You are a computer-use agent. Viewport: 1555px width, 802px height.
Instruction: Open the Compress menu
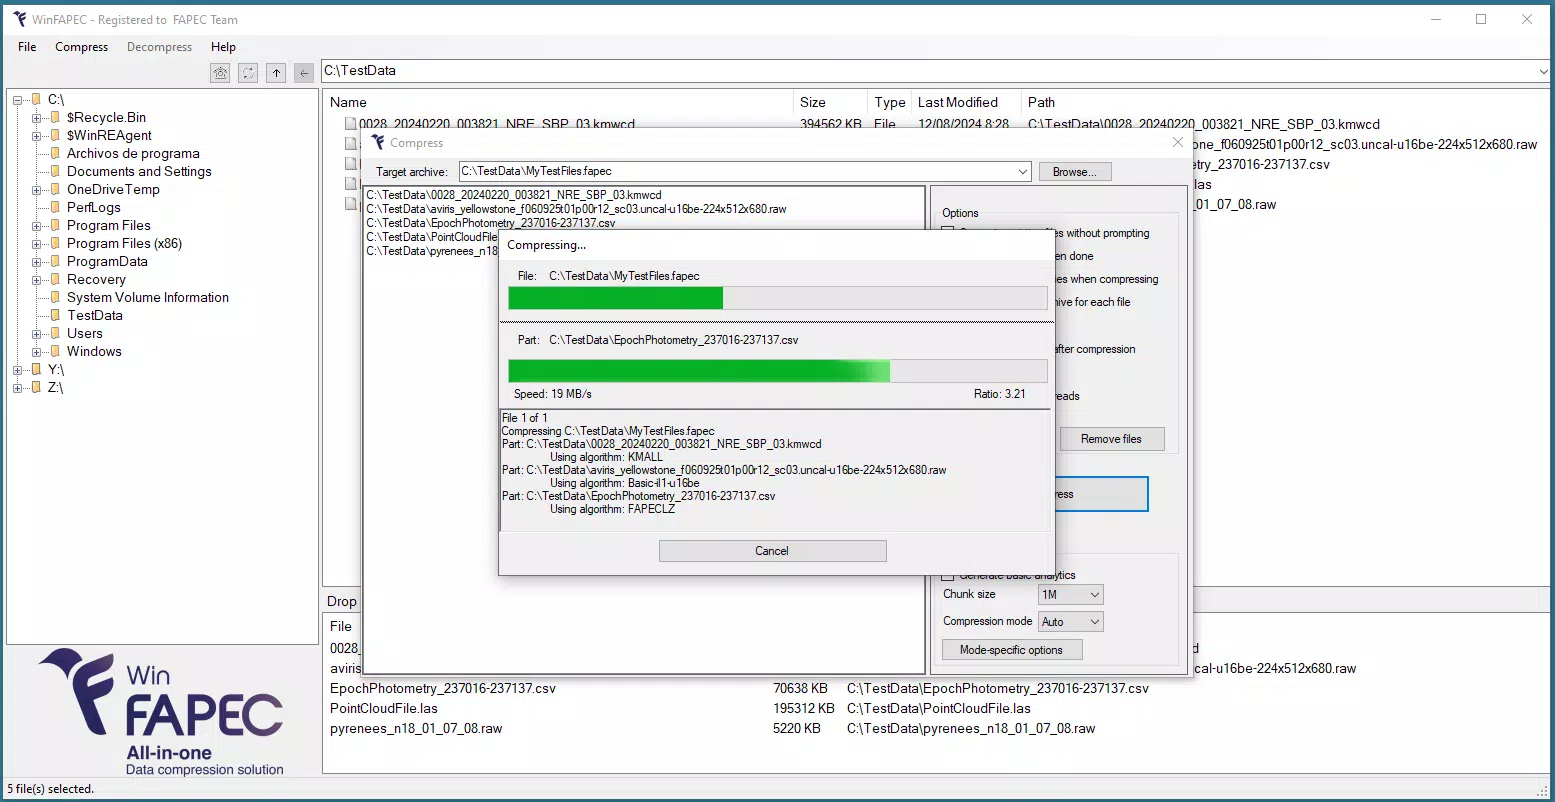tap(82, 47)
